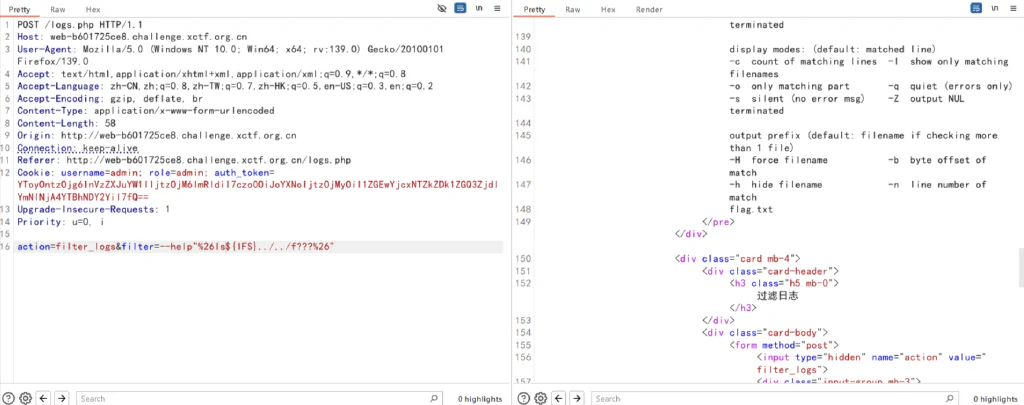
Task: Go to previous search match in request
Action: click(43, 398)
